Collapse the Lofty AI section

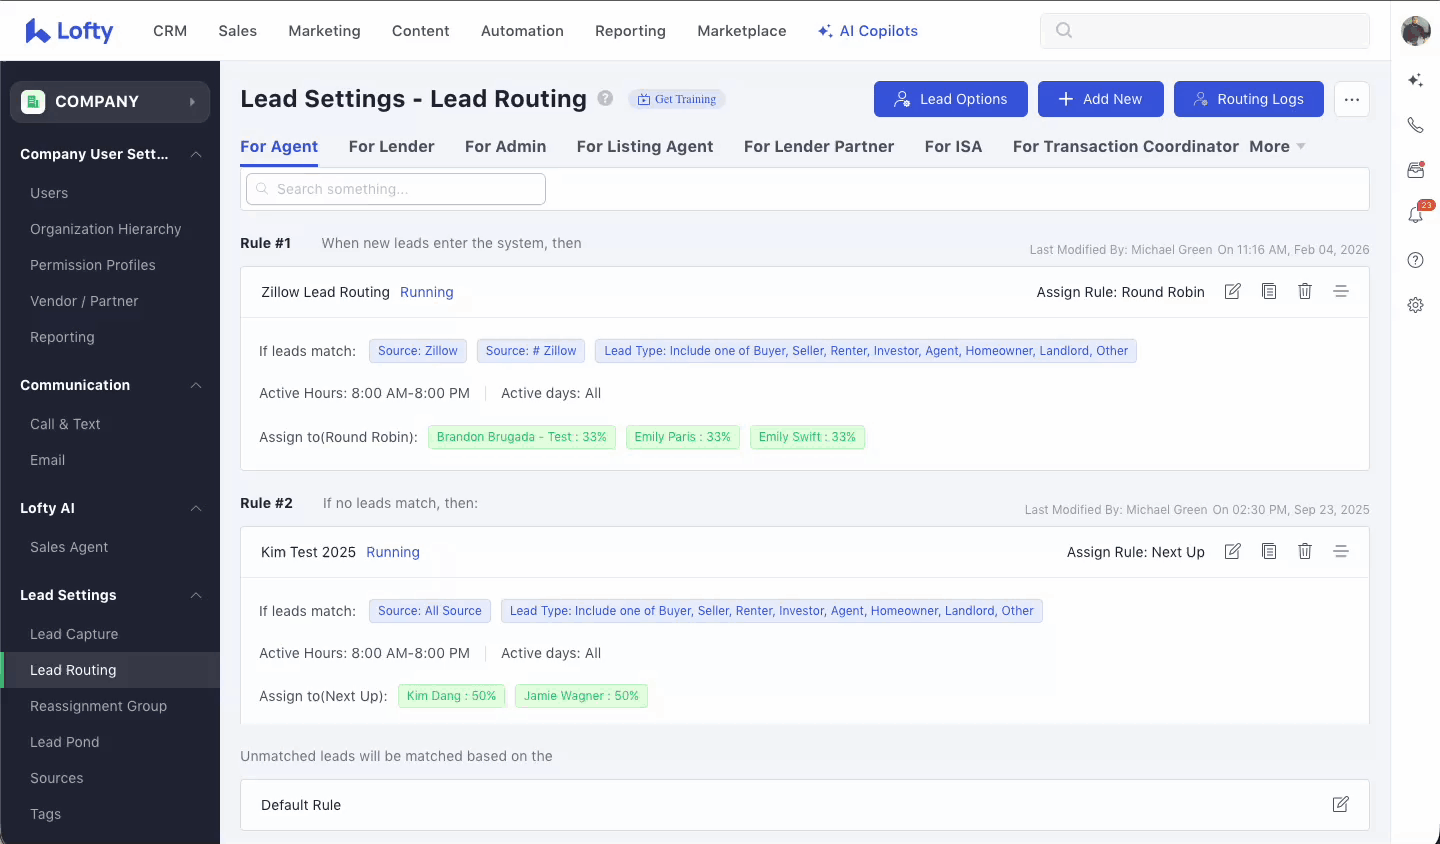coord(196,508)
